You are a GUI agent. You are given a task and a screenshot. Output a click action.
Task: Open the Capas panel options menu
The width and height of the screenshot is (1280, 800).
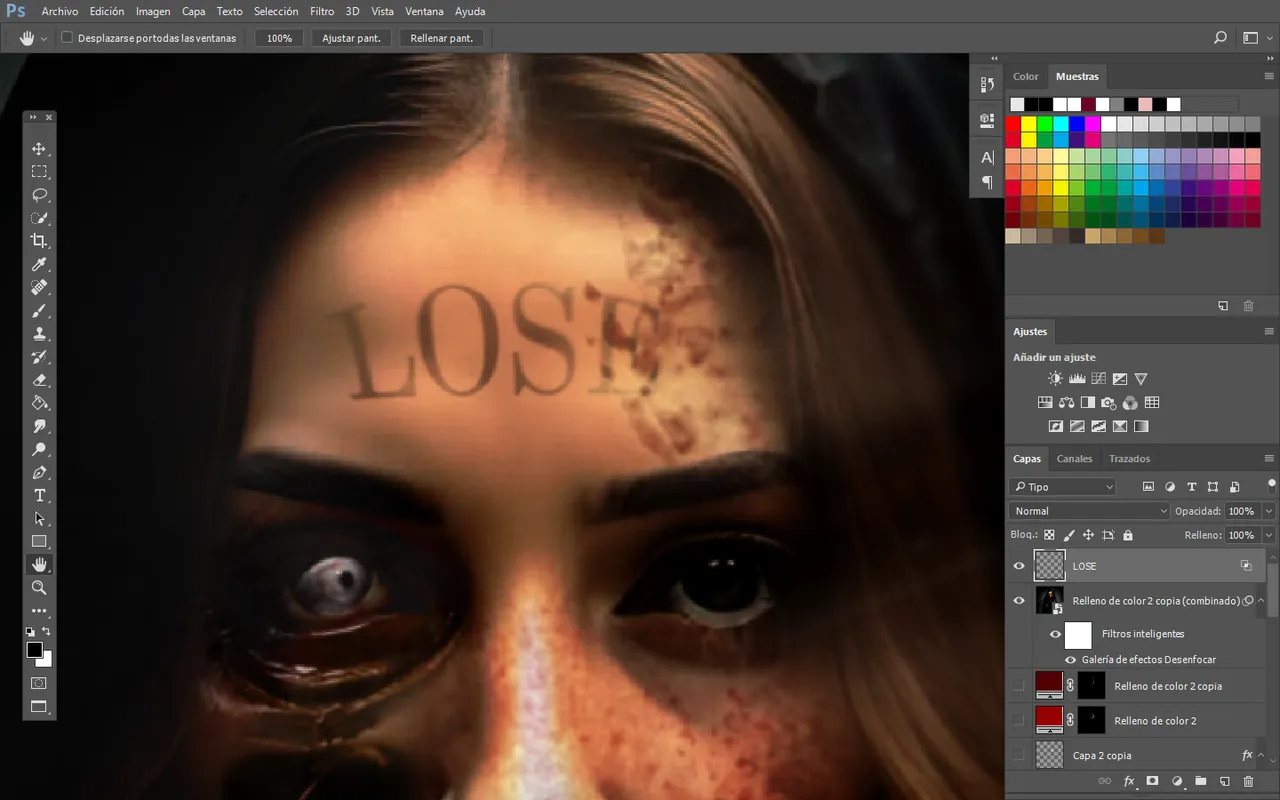point(1269,459)
